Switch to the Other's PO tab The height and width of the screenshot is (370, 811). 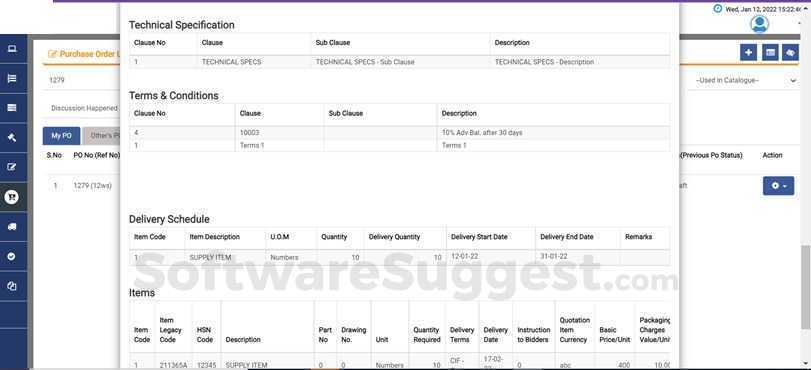101,136
